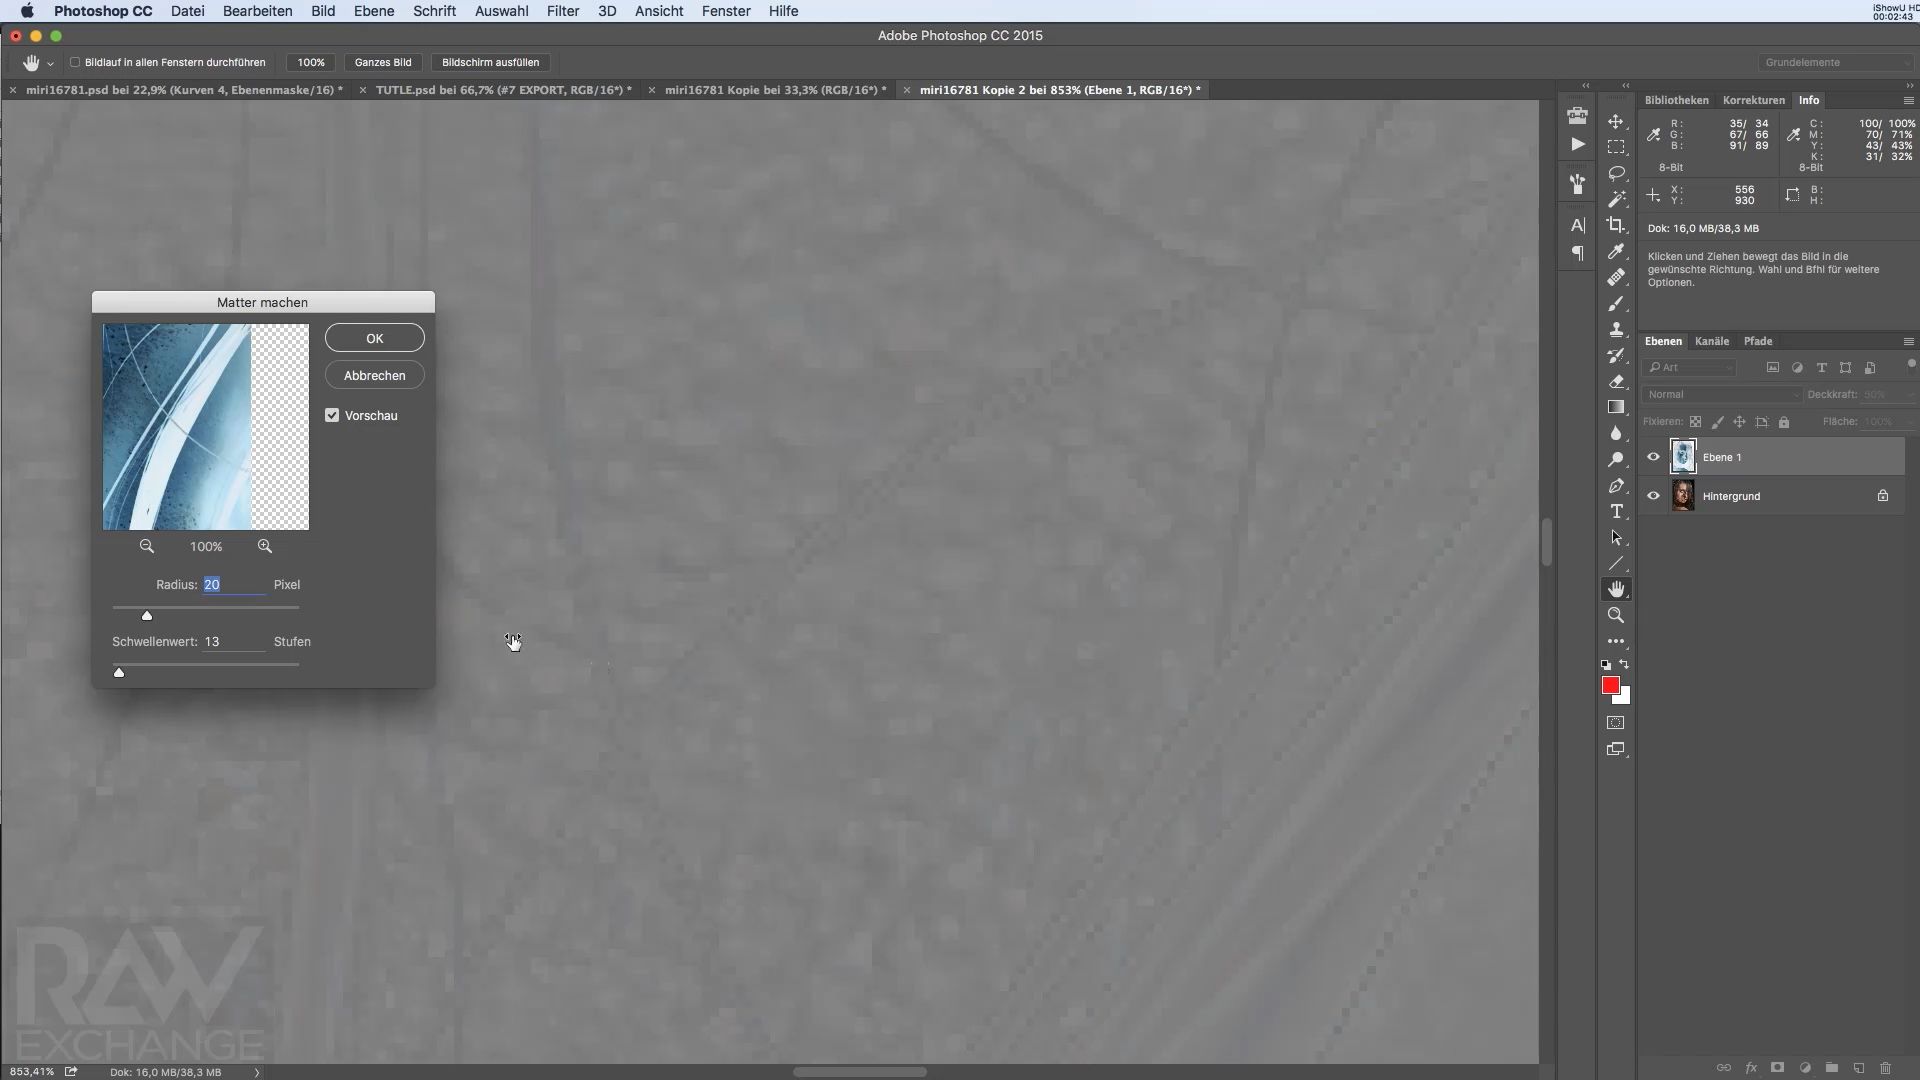Image resolution: width=1920 pixels, height=1080 pixels.
Task: Open the Auswahl menu
Action: (501, 11)
